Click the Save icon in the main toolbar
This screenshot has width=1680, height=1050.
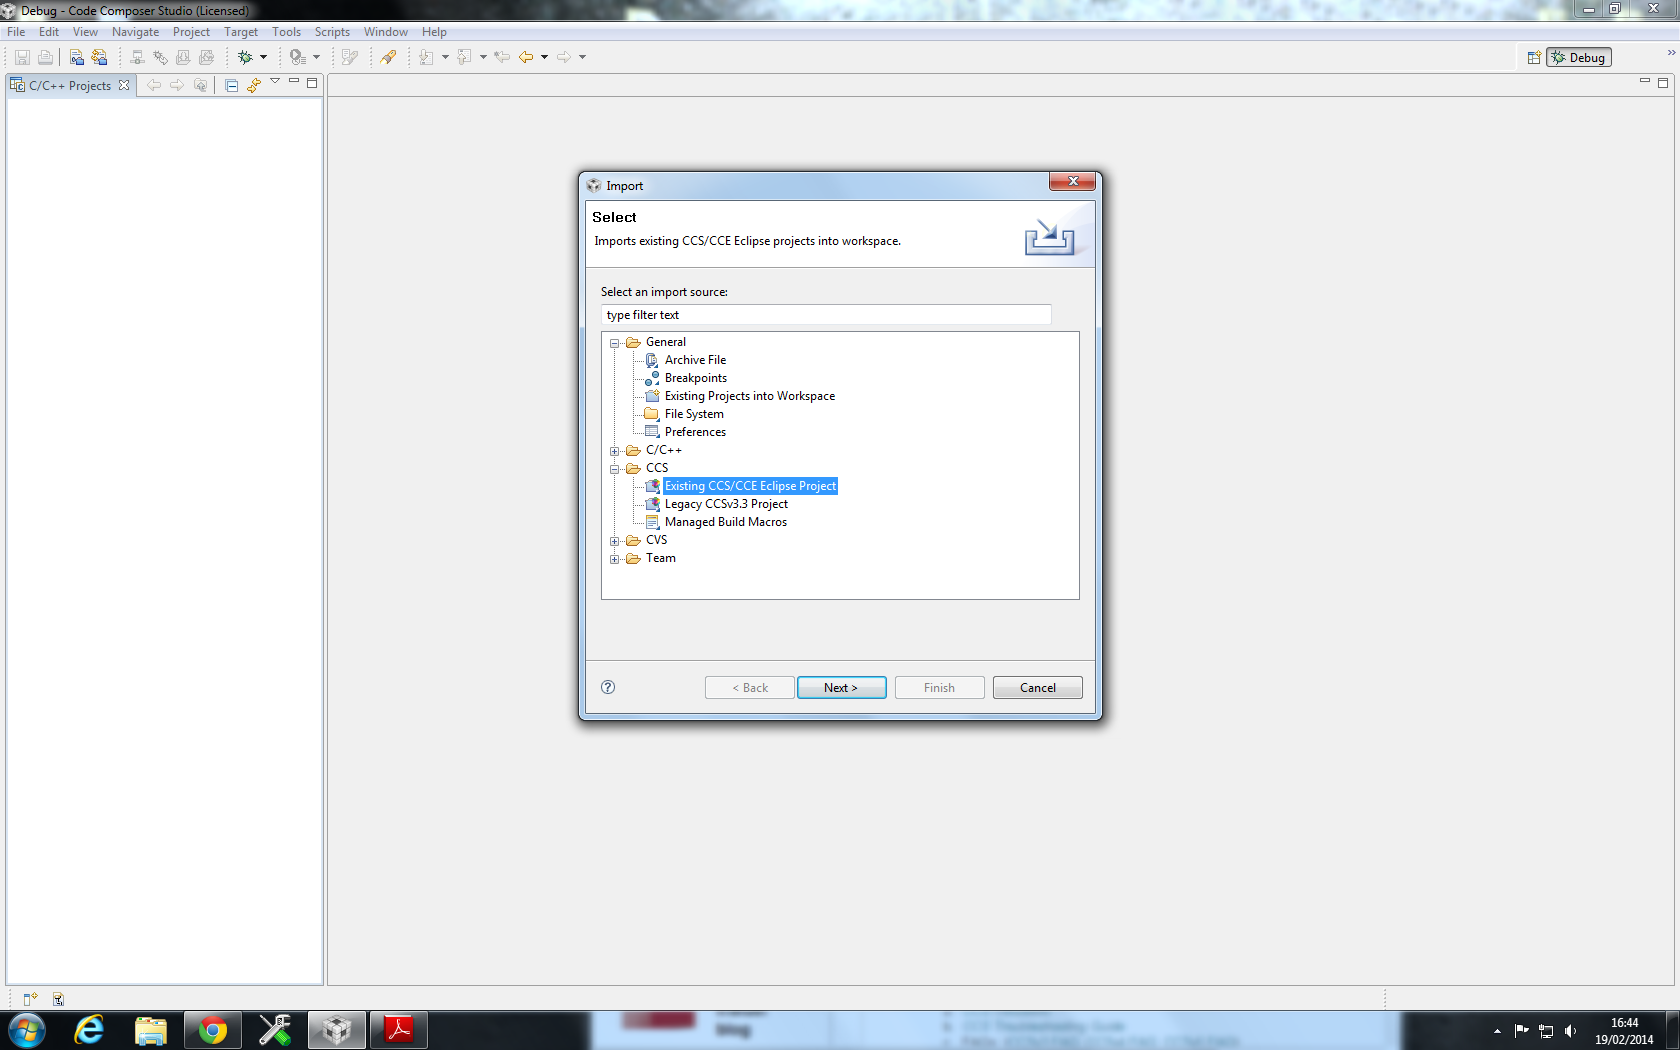[x=22, y=57]
